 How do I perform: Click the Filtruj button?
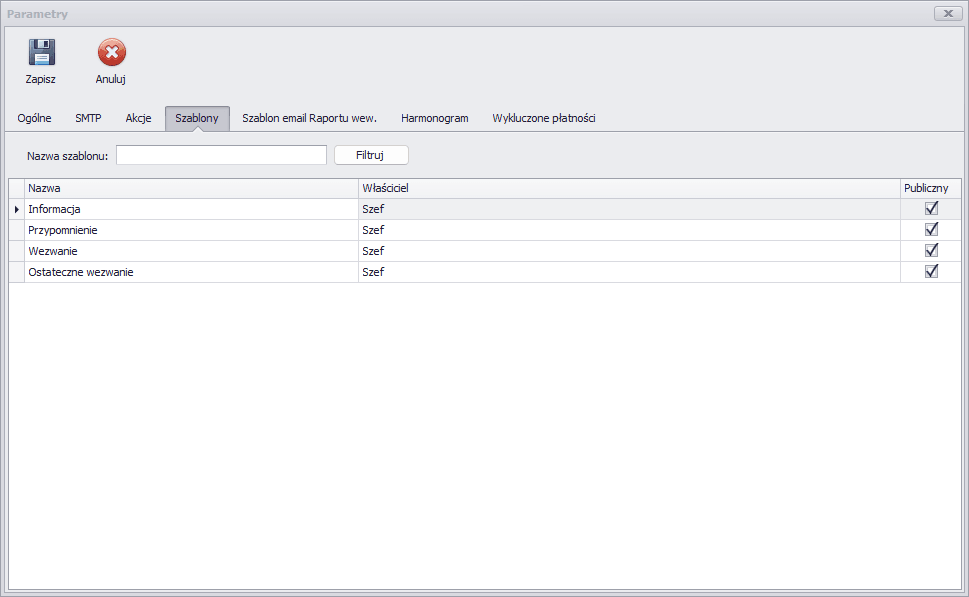[x=371, y=155]
